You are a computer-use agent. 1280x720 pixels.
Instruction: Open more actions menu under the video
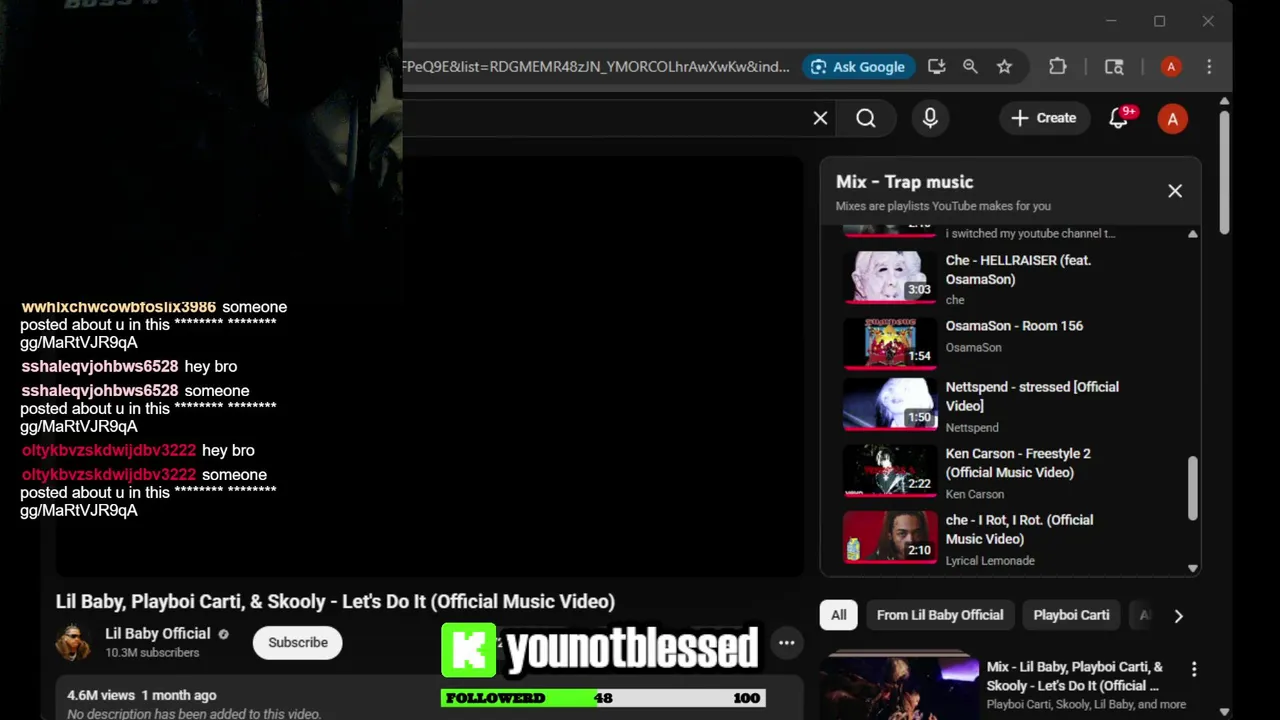click(787, 643)
